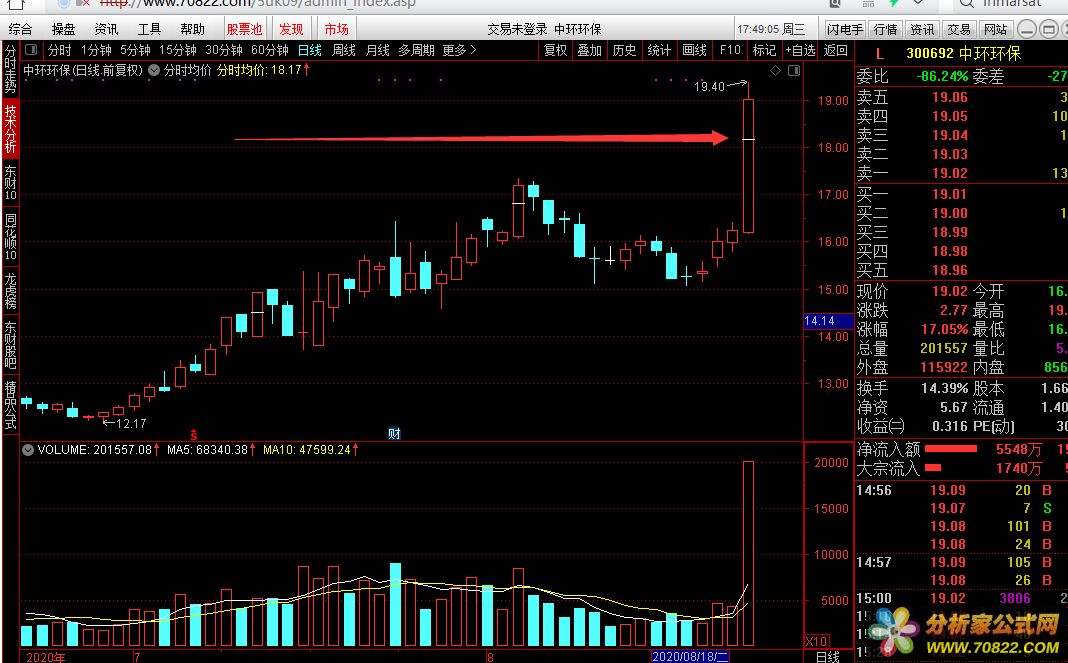The height and width of the screenshot is (663, 1068).
Task: Click the 标记 mark tool
Action: click(x=764, y=50)
